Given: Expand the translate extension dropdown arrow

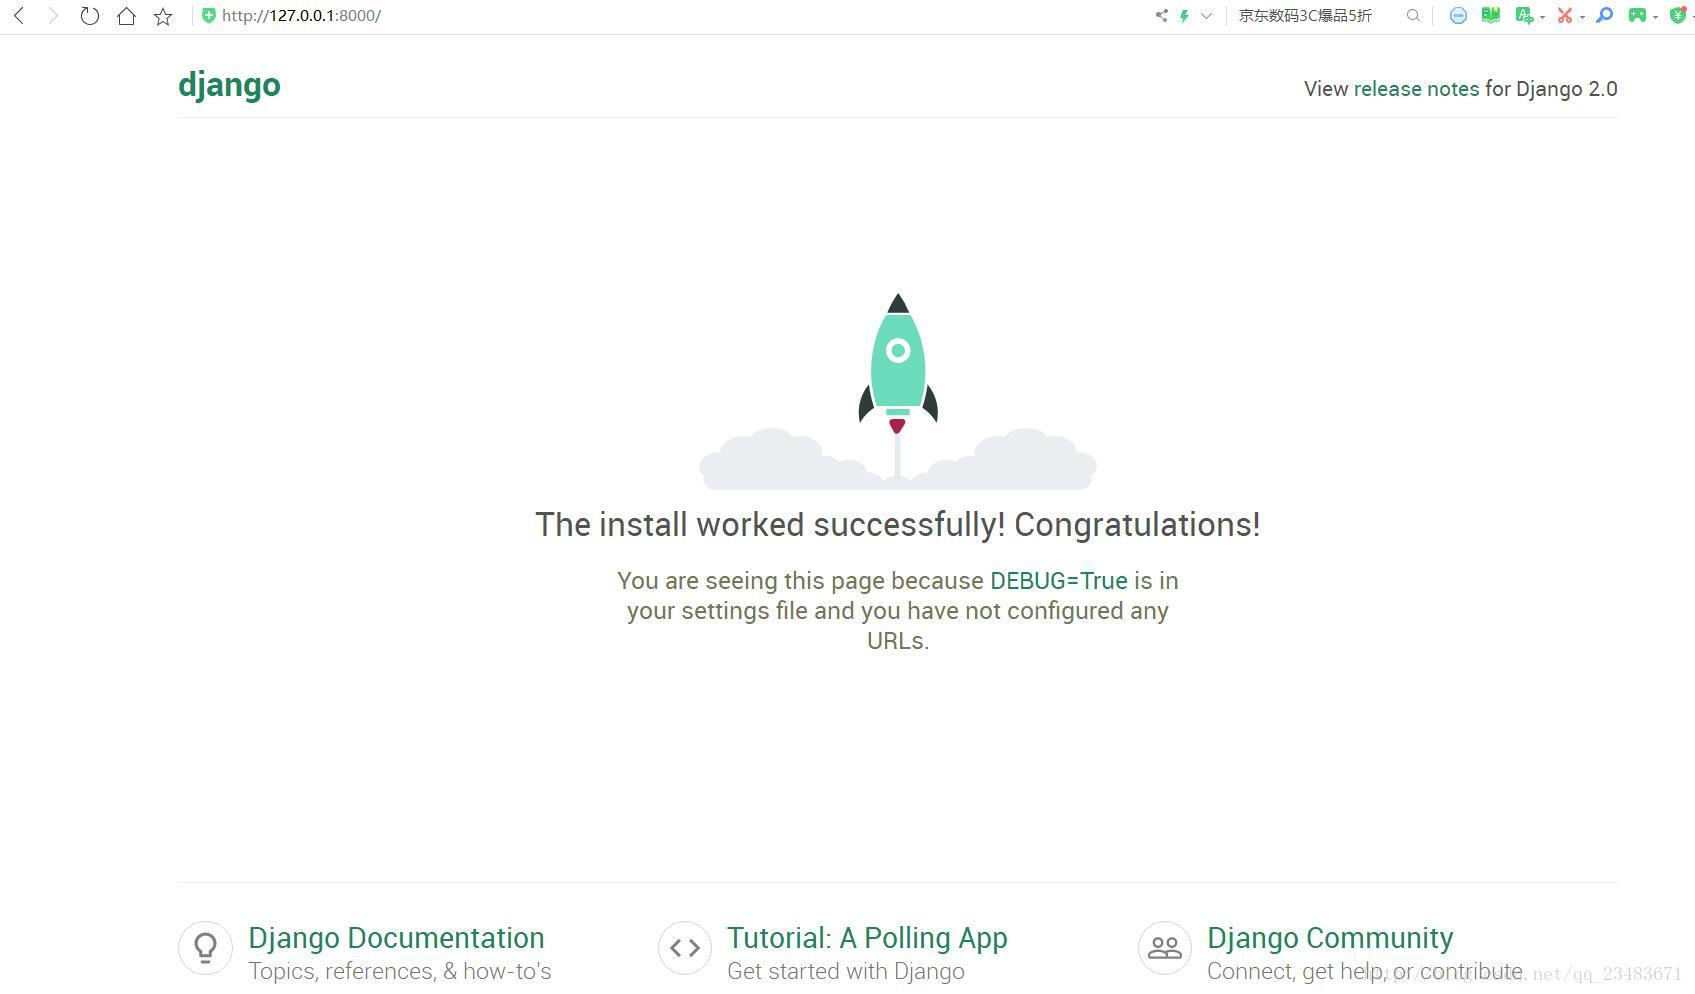Looking at the screenshot, I should (x=1542, y=17).
